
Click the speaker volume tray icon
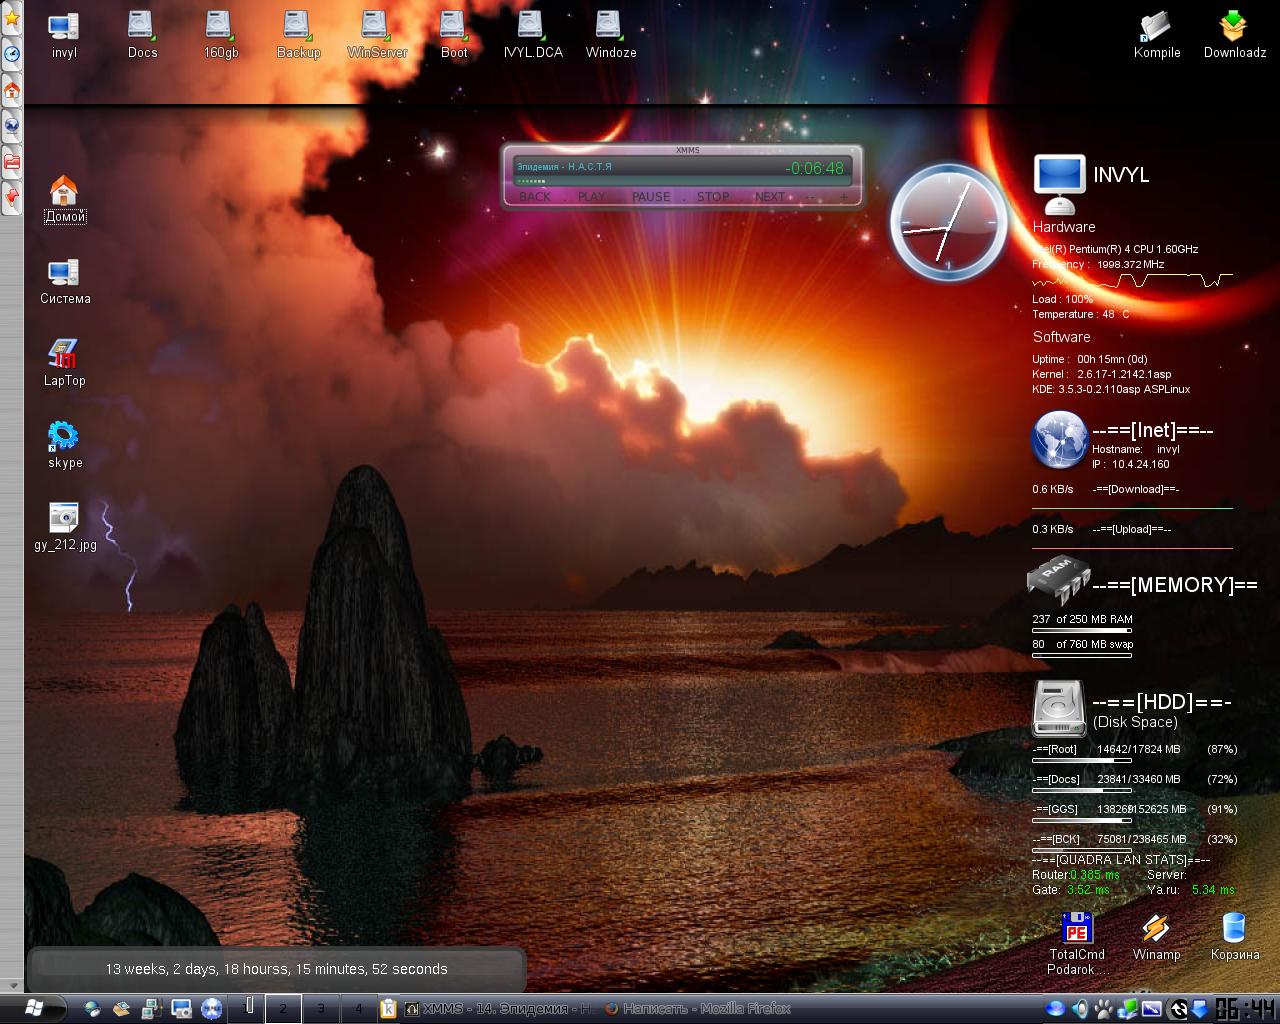pos(1080,1009)
